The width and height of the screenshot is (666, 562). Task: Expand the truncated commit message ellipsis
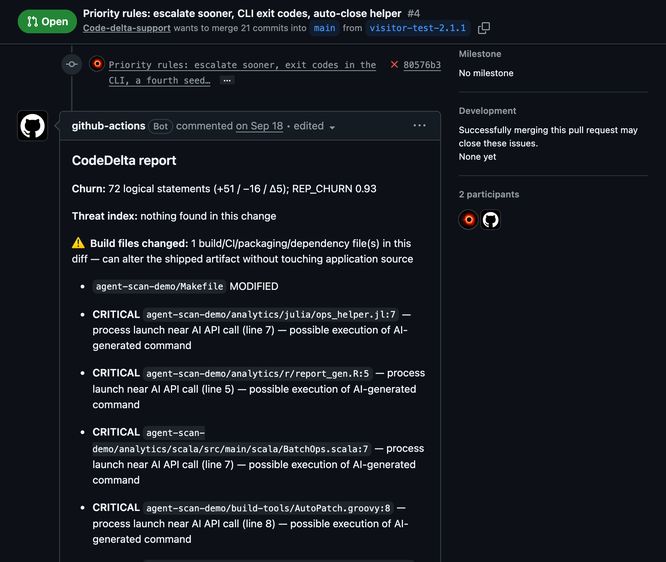pos(227,80)
